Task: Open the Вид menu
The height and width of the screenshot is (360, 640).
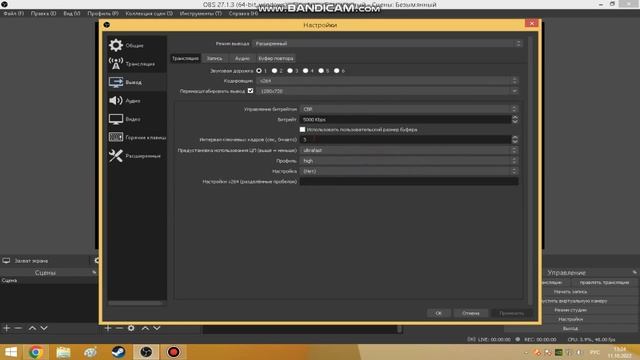Action: coord(72,13)
